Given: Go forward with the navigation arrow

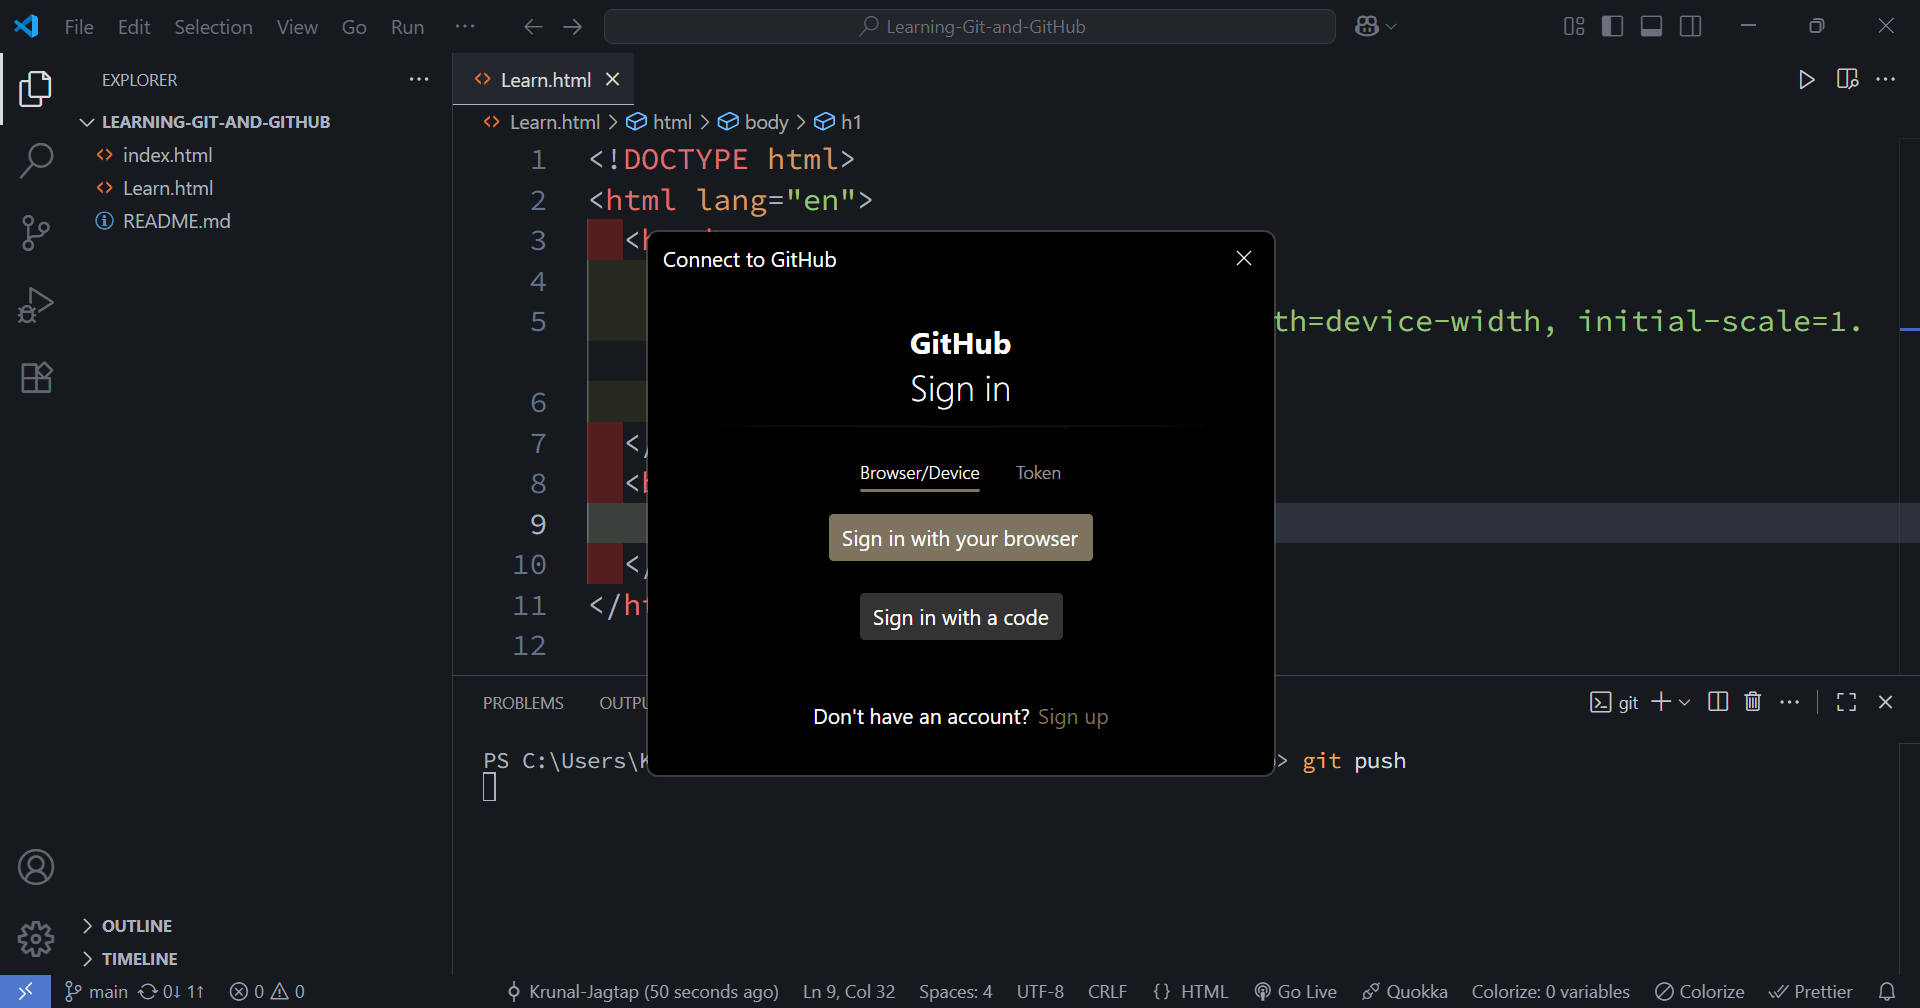Looking at the screenshot, I should click(x=572, y=27).
